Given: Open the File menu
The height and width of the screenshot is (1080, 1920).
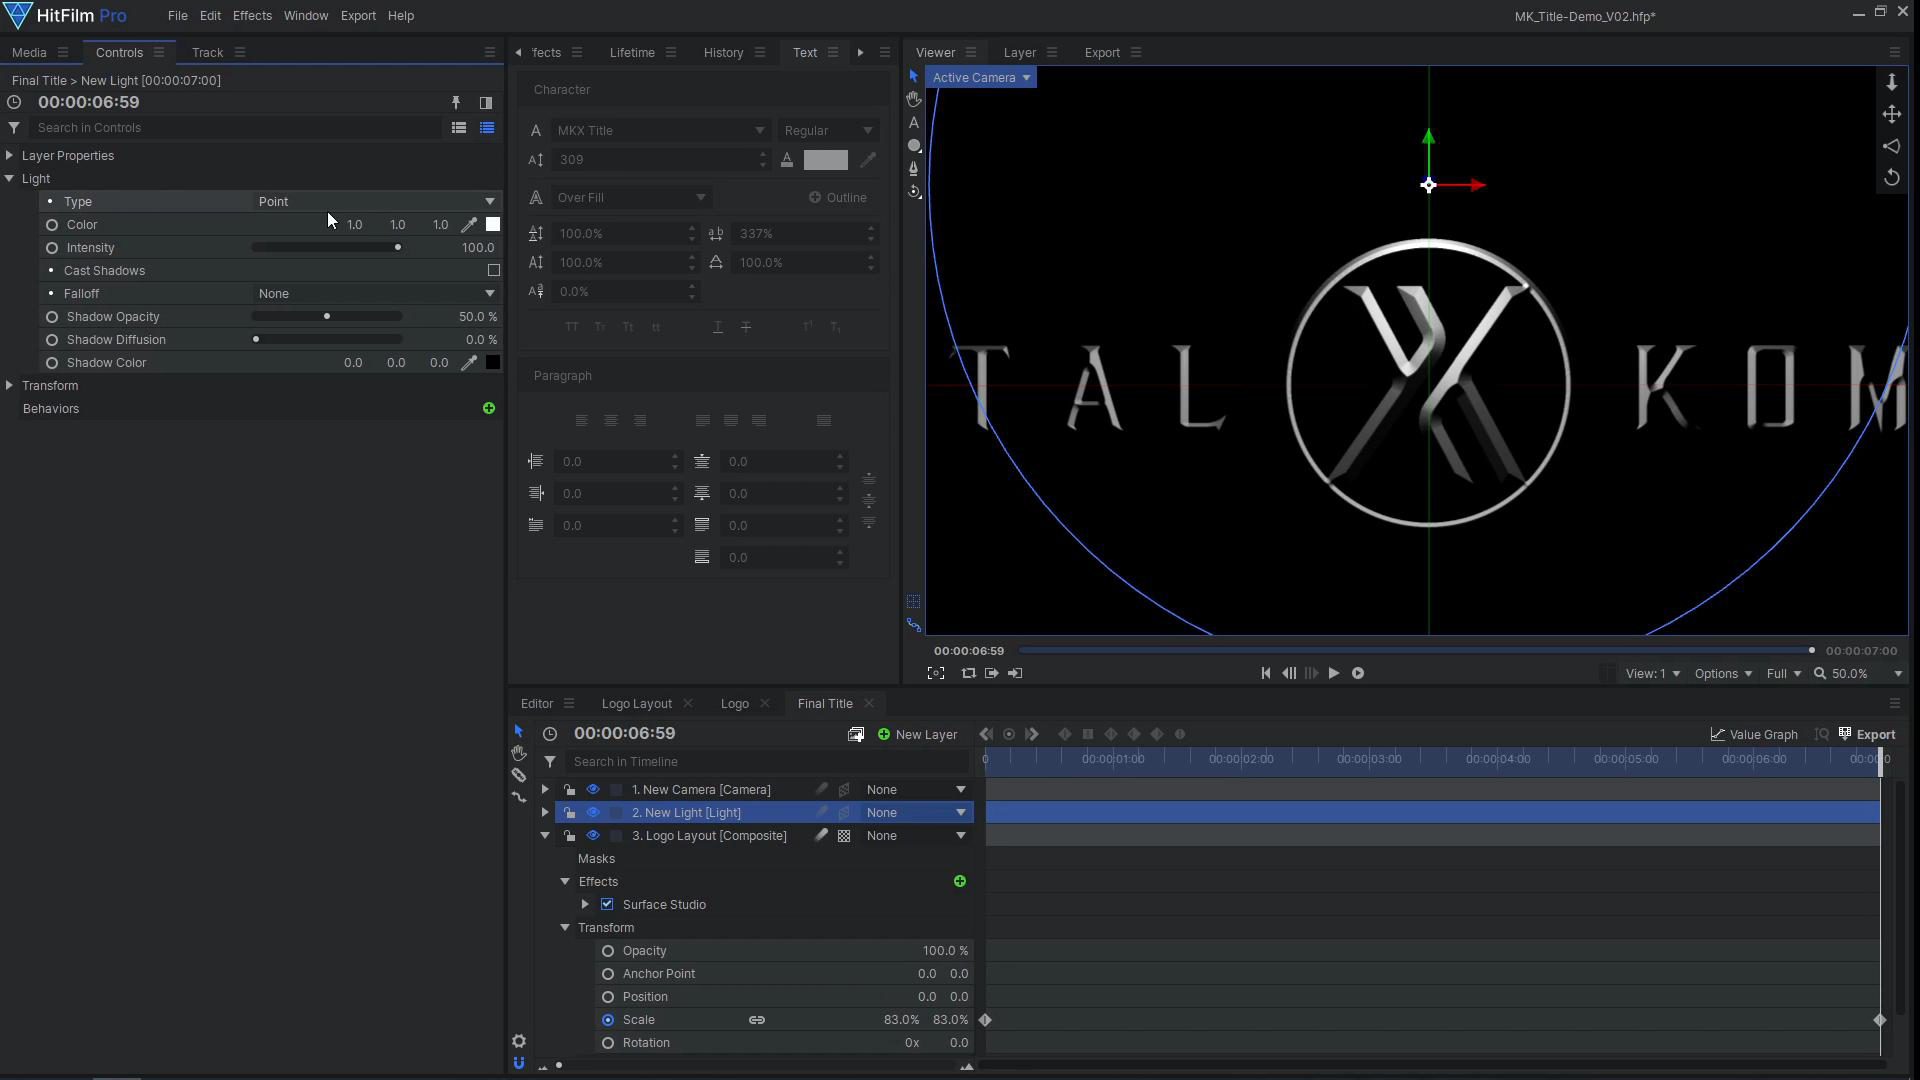Looking at the screenshot, I should click(178, 16).
